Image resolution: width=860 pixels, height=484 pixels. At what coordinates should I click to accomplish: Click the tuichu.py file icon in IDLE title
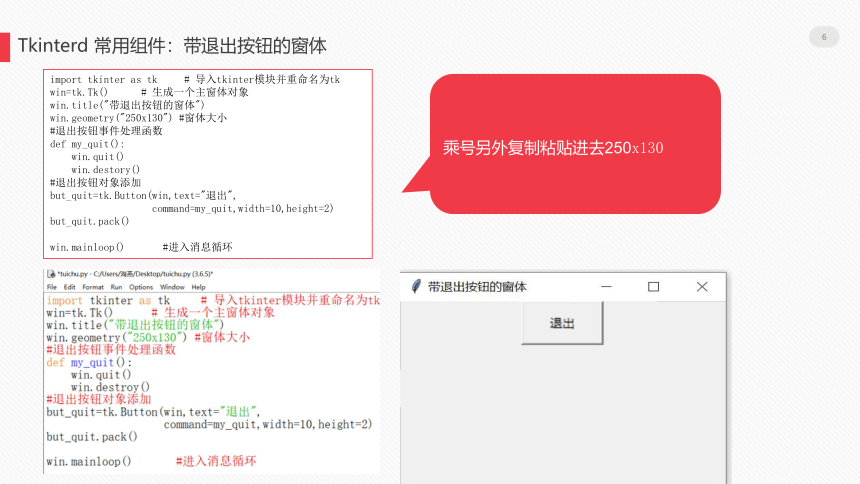[51, 274]
